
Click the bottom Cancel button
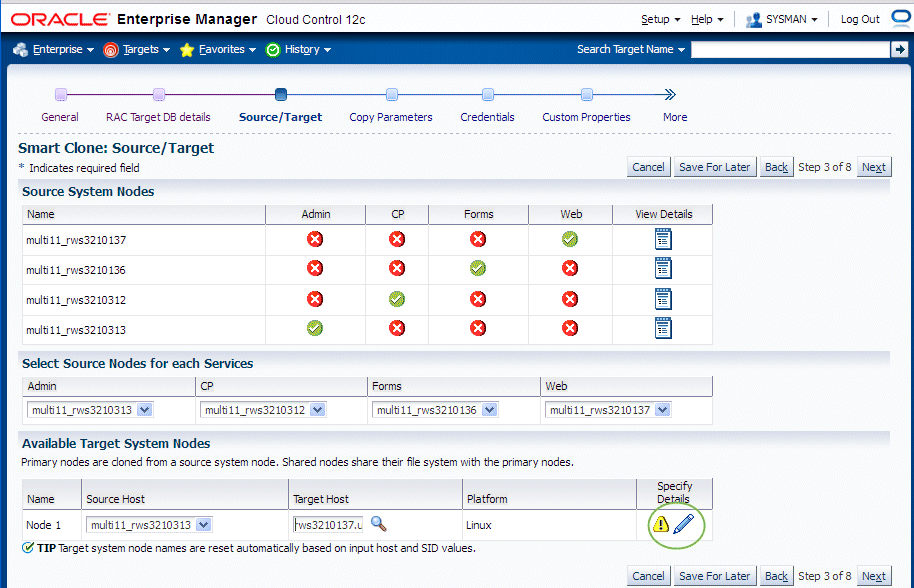point(648,576)
